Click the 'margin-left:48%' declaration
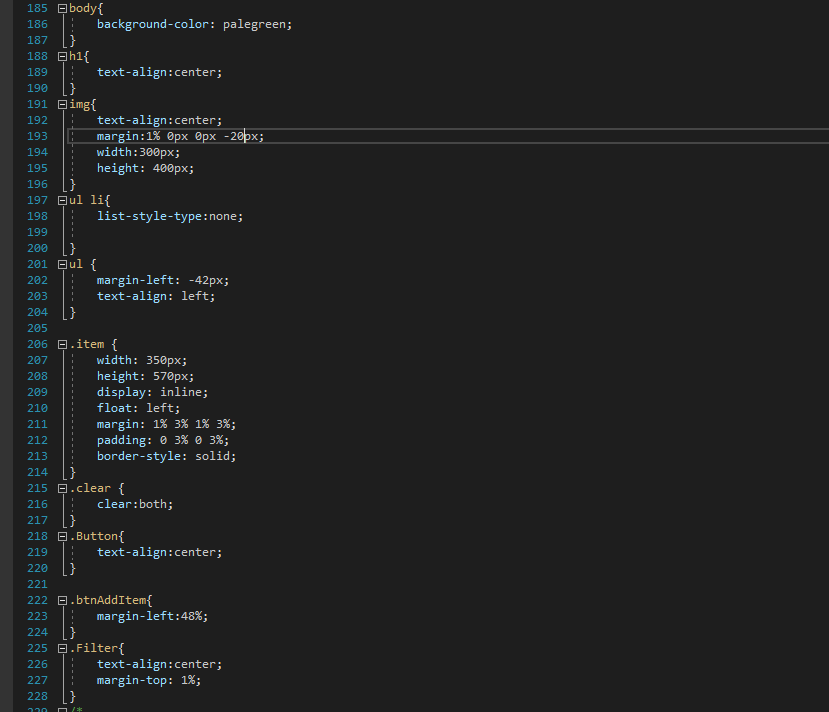This screenshot has height=712, width=829. point(150,616)
